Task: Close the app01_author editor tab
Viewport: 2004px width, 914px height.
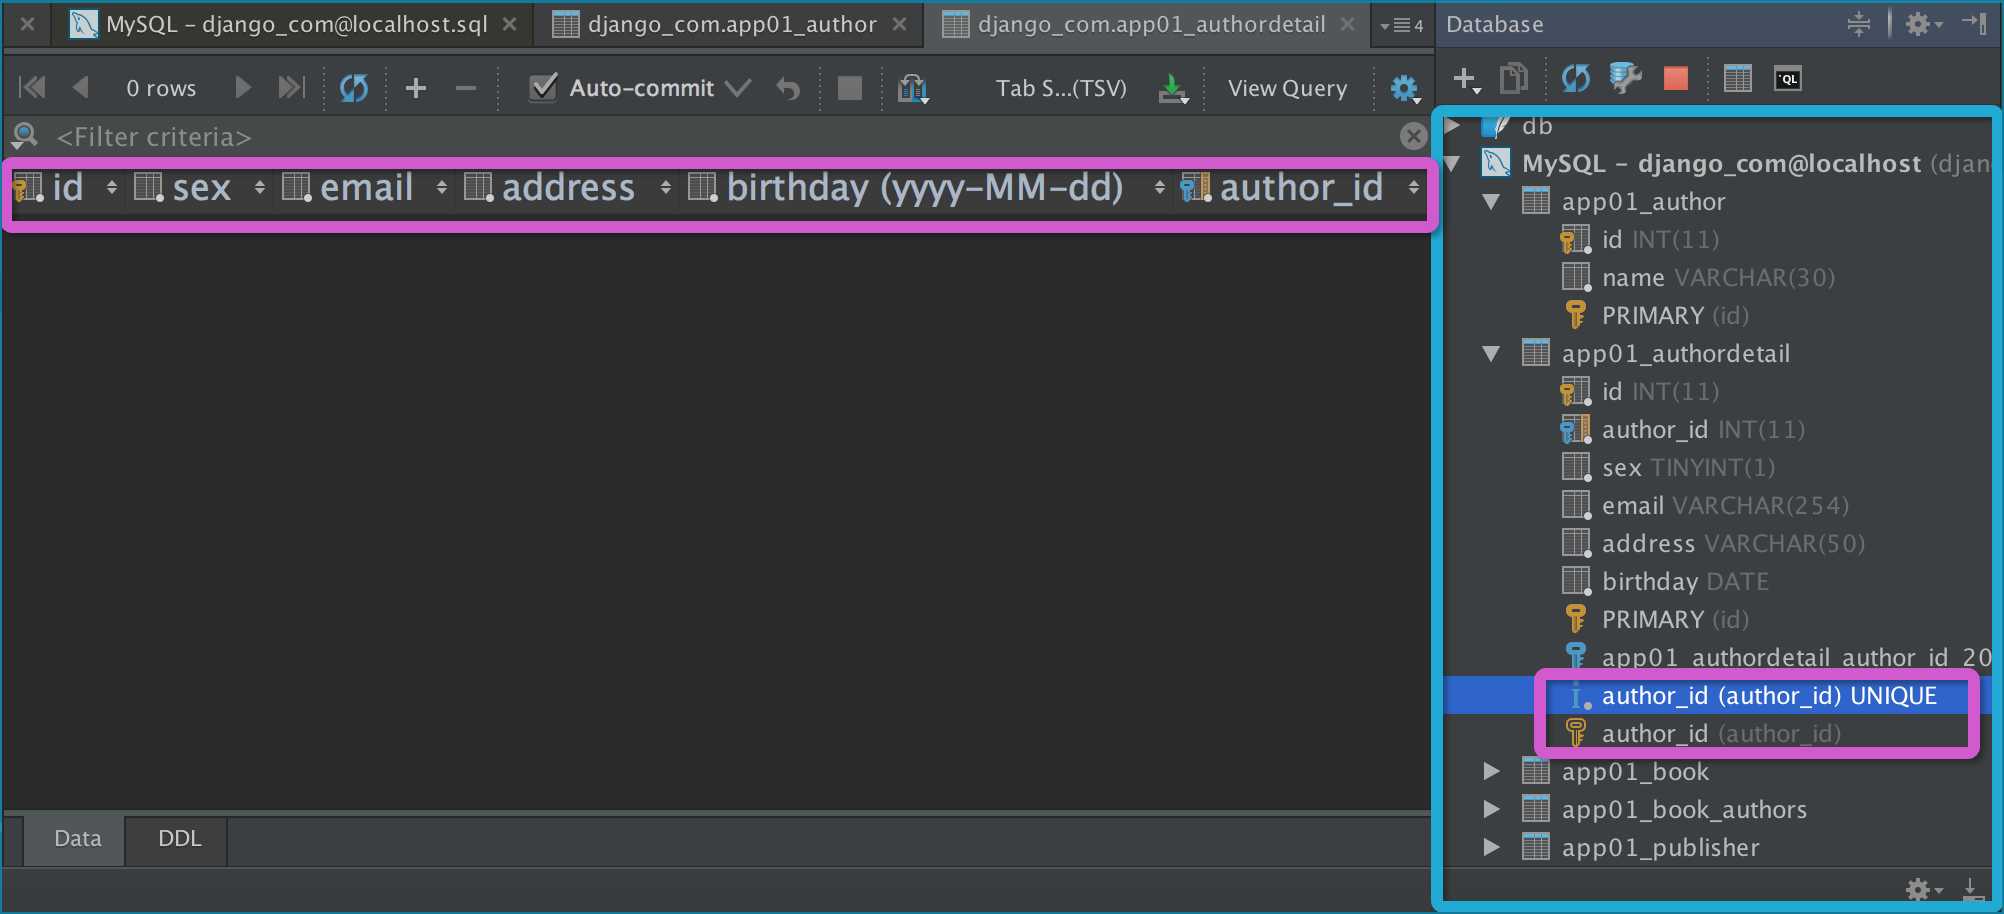Action: (x=900, y=24)
